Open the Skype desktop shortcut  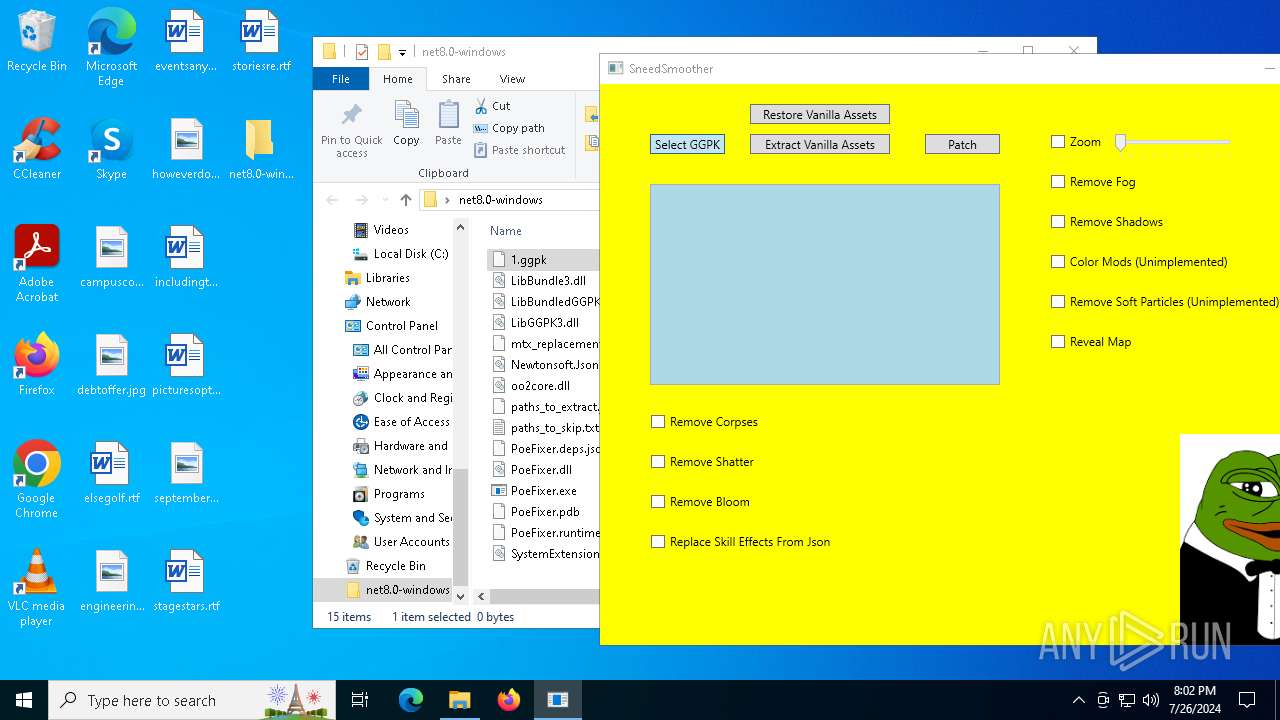pyautogui.click(x=111, y=148)
